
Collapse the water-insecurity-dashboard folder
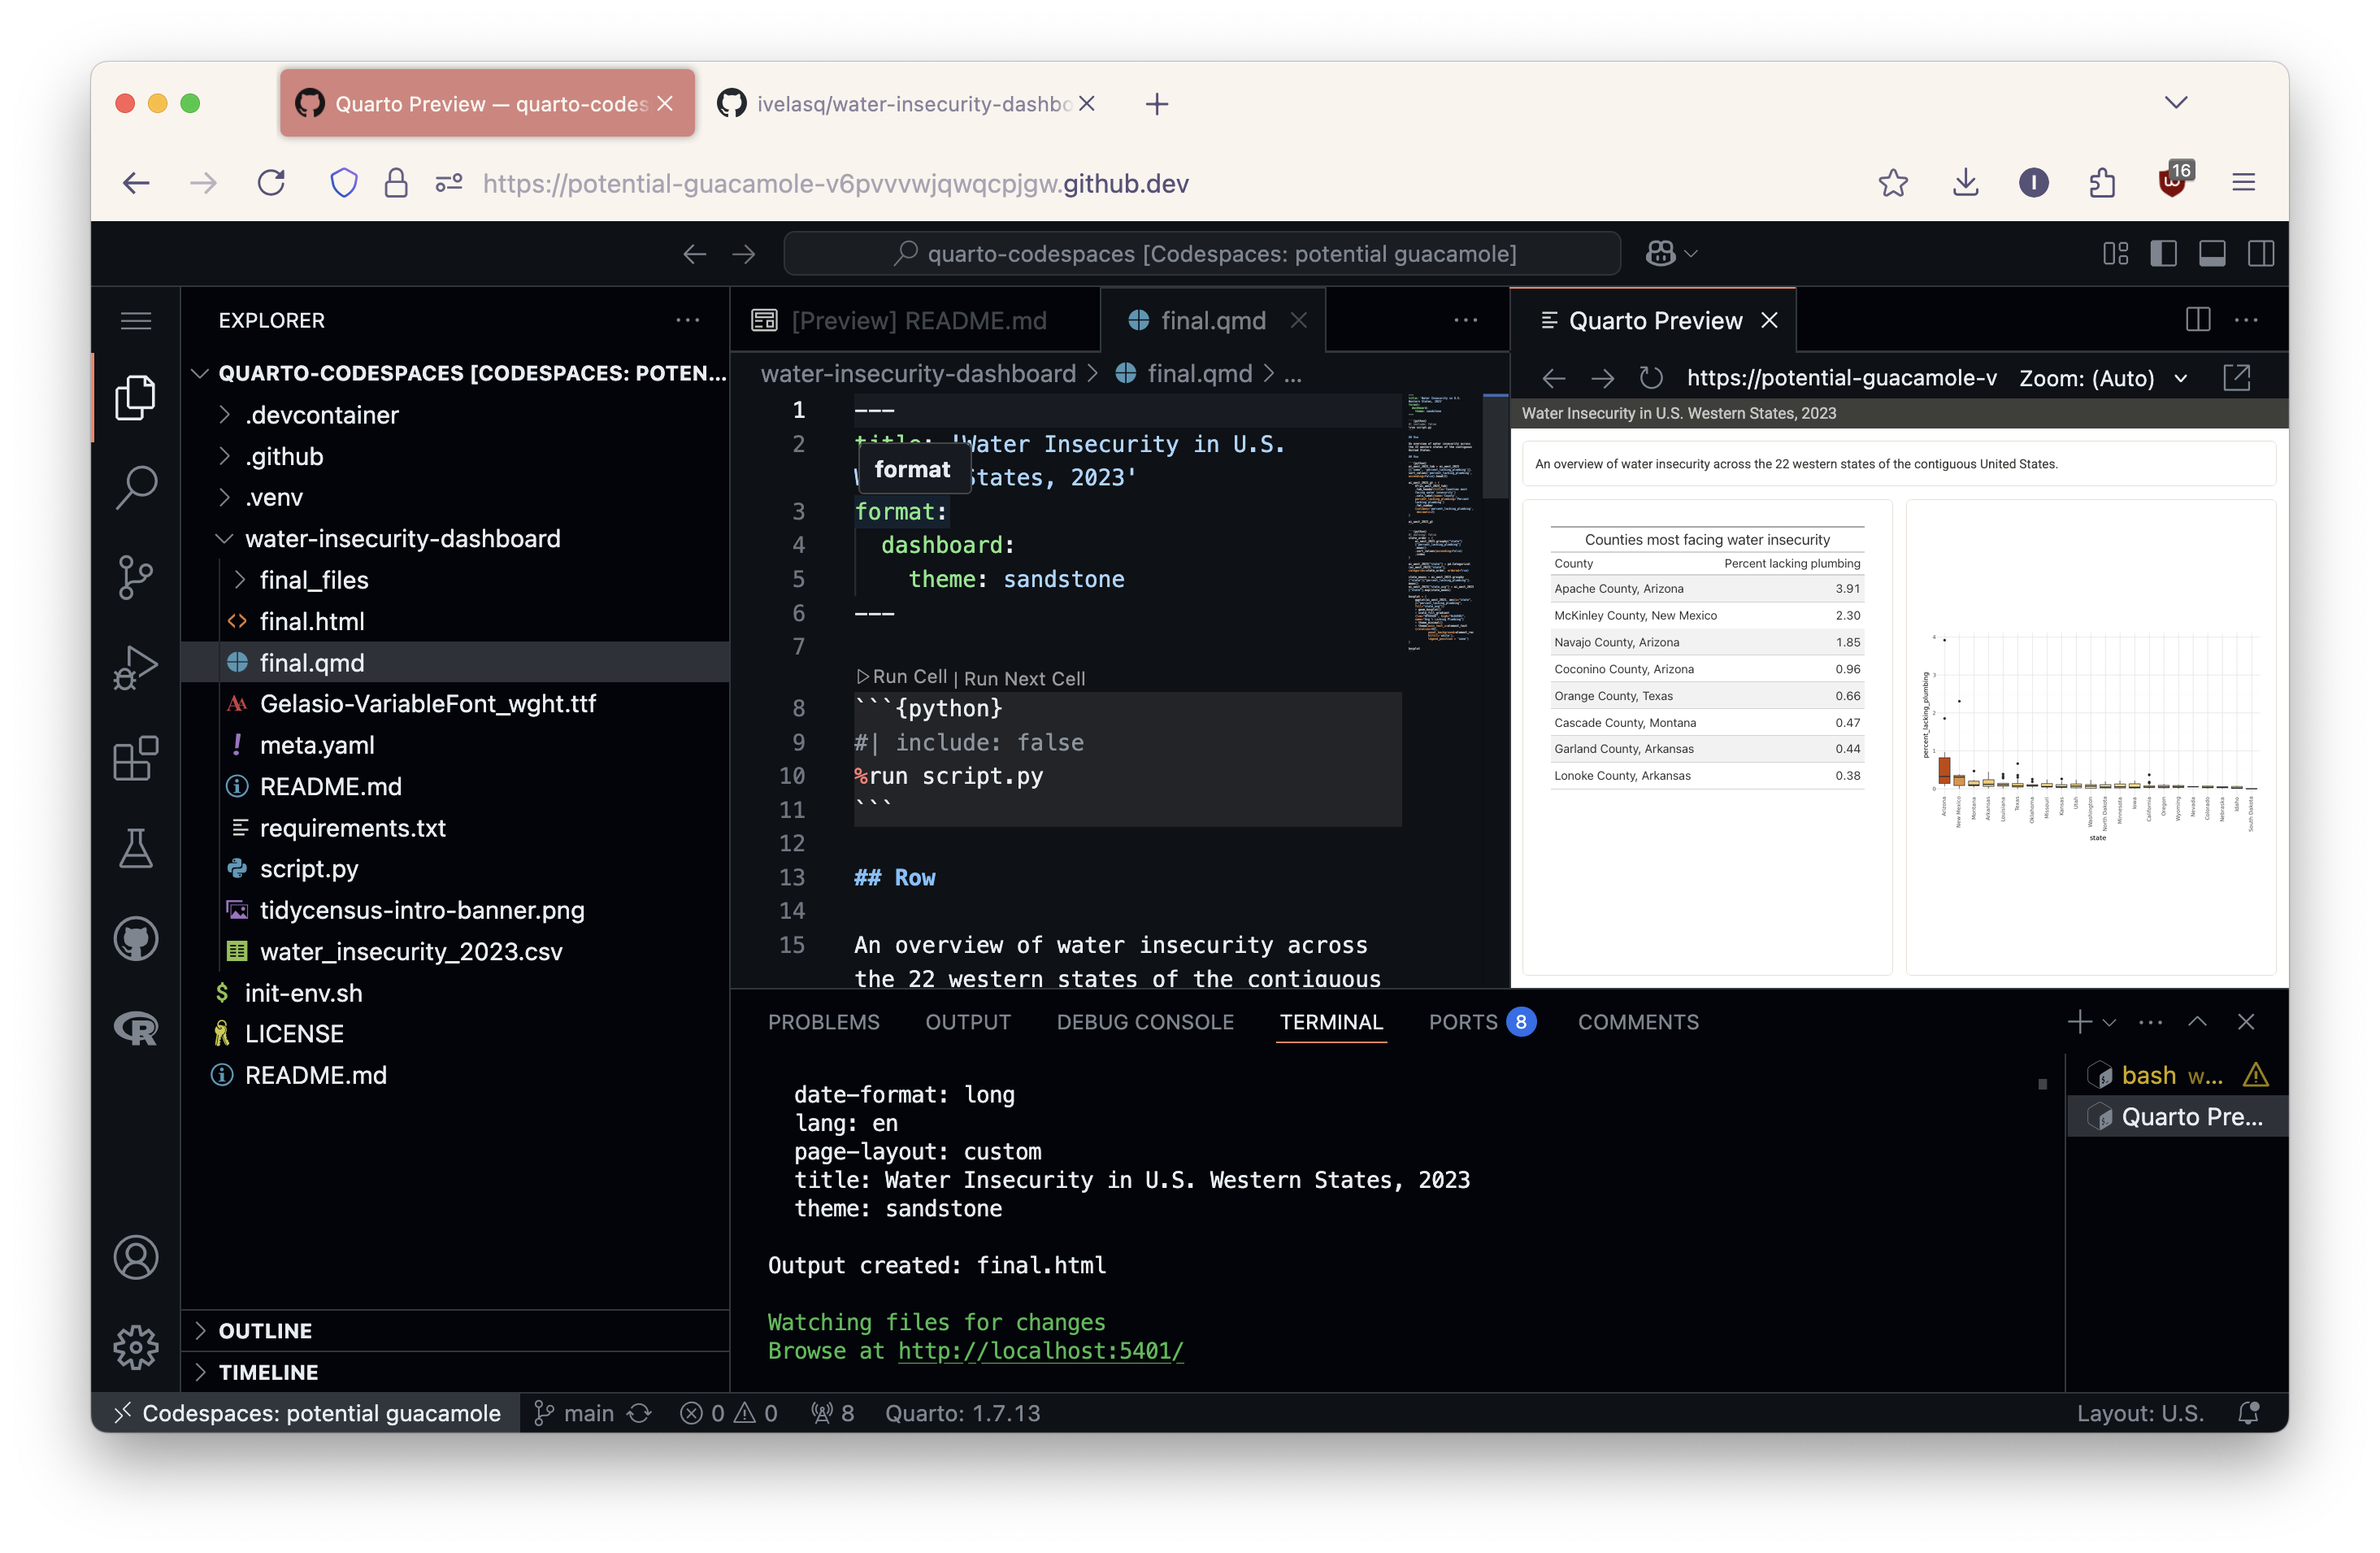pyautogui.click(x=402, y=539)
